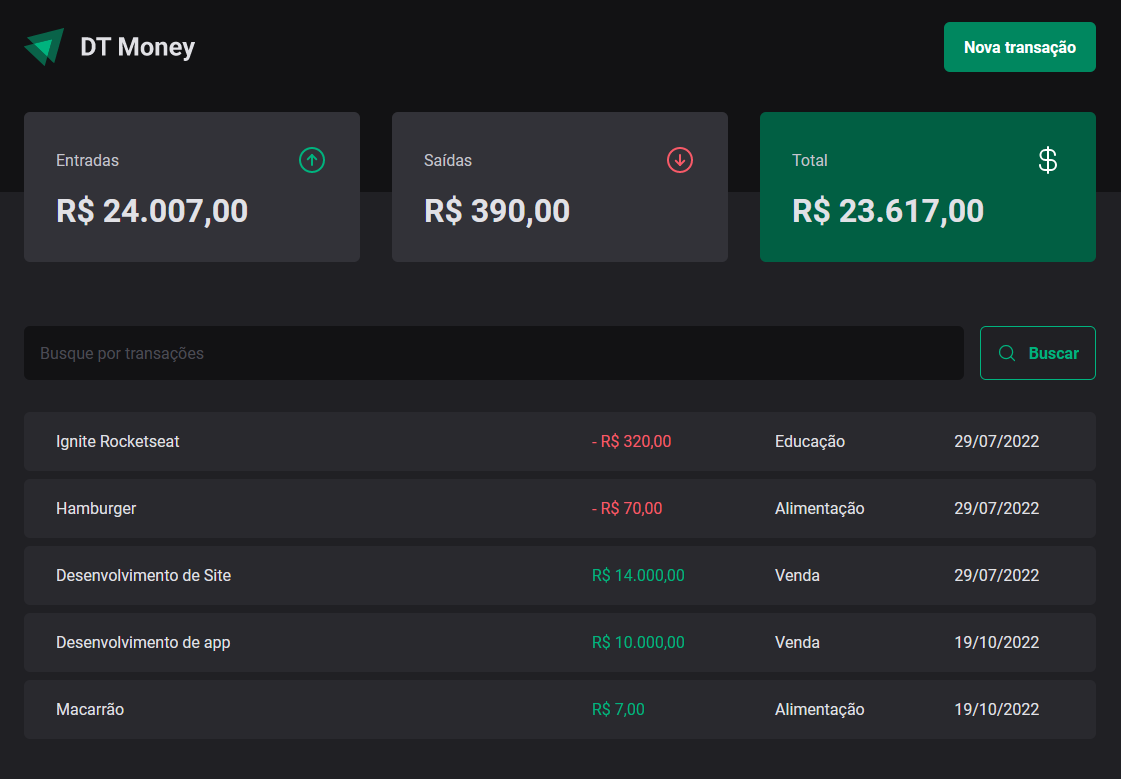Click the red -R$ 320,00 value

click(631, 441)
